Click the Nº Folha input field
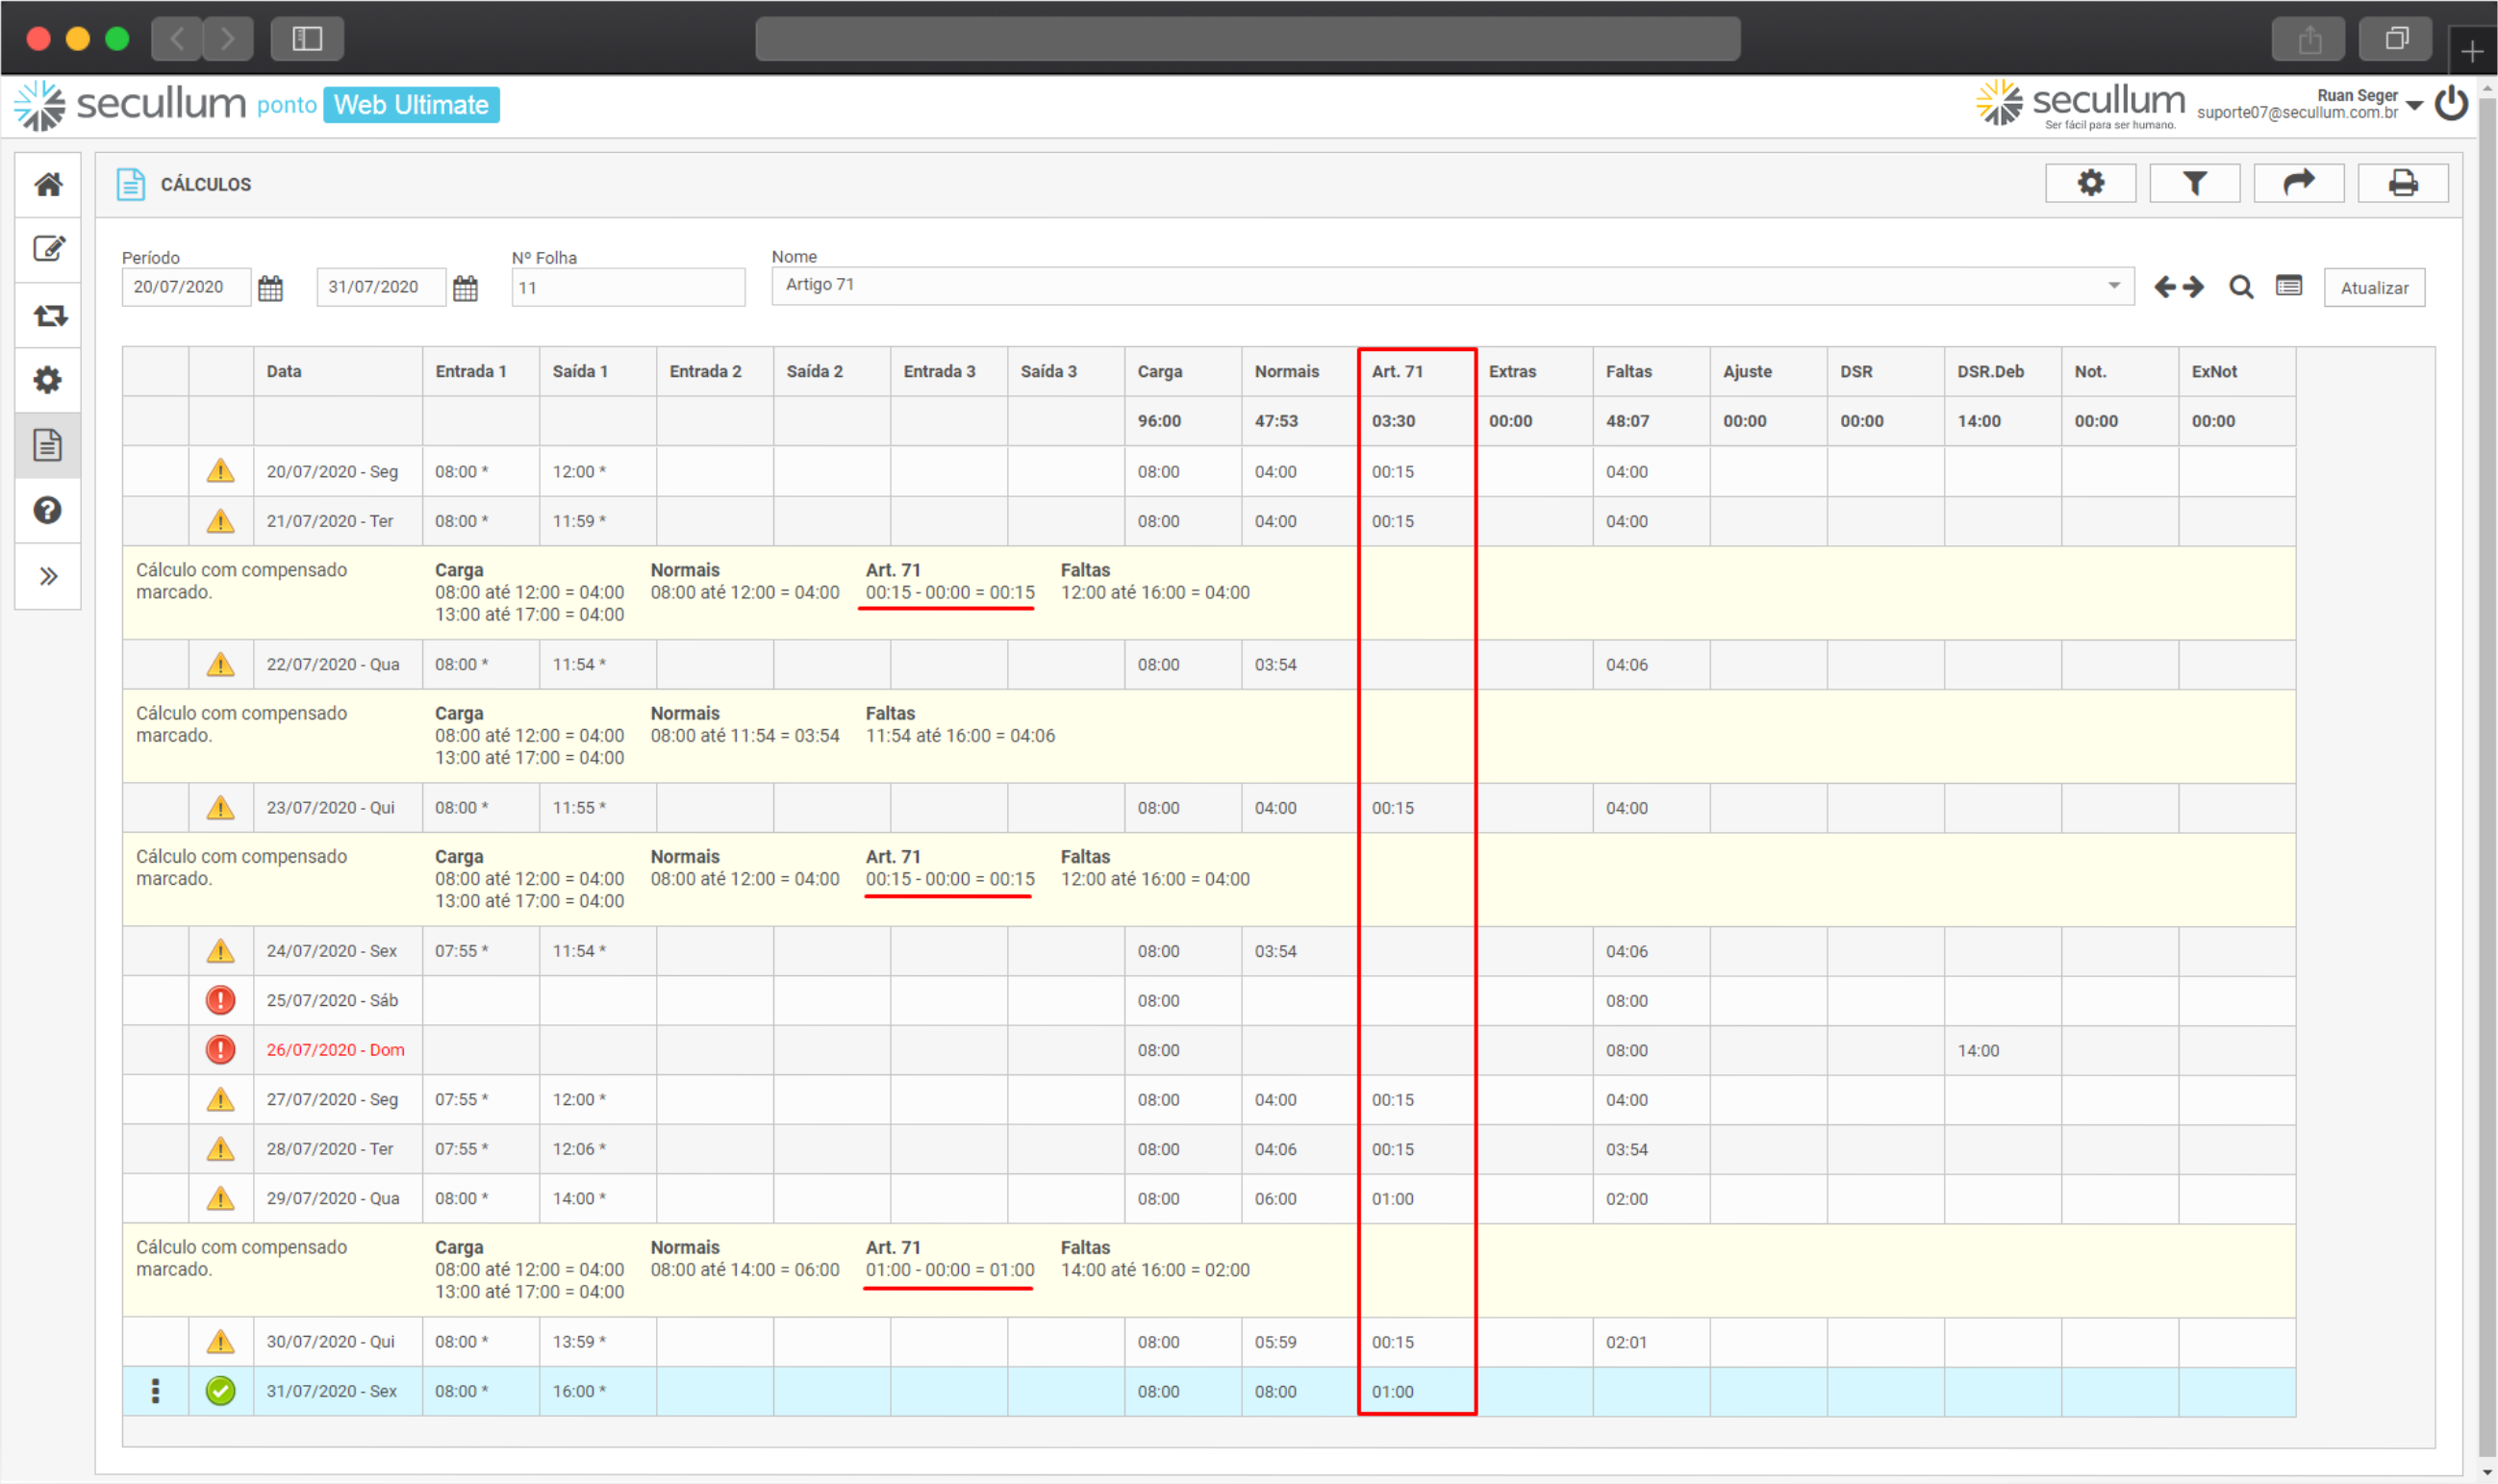 pos(628,288)
